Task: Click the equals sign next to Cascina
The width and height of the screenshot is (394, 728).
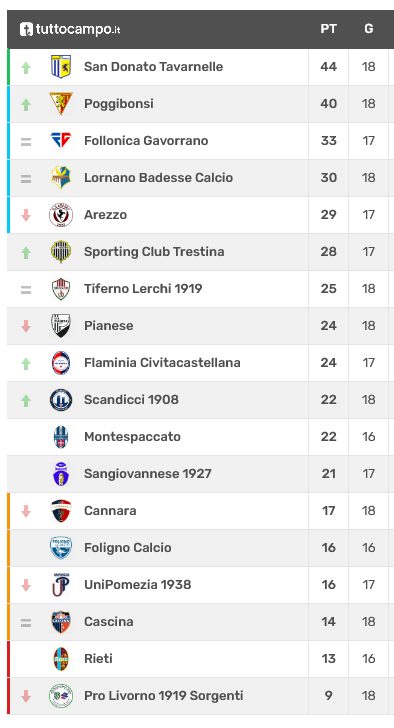Action: click(x=26, y=623)
